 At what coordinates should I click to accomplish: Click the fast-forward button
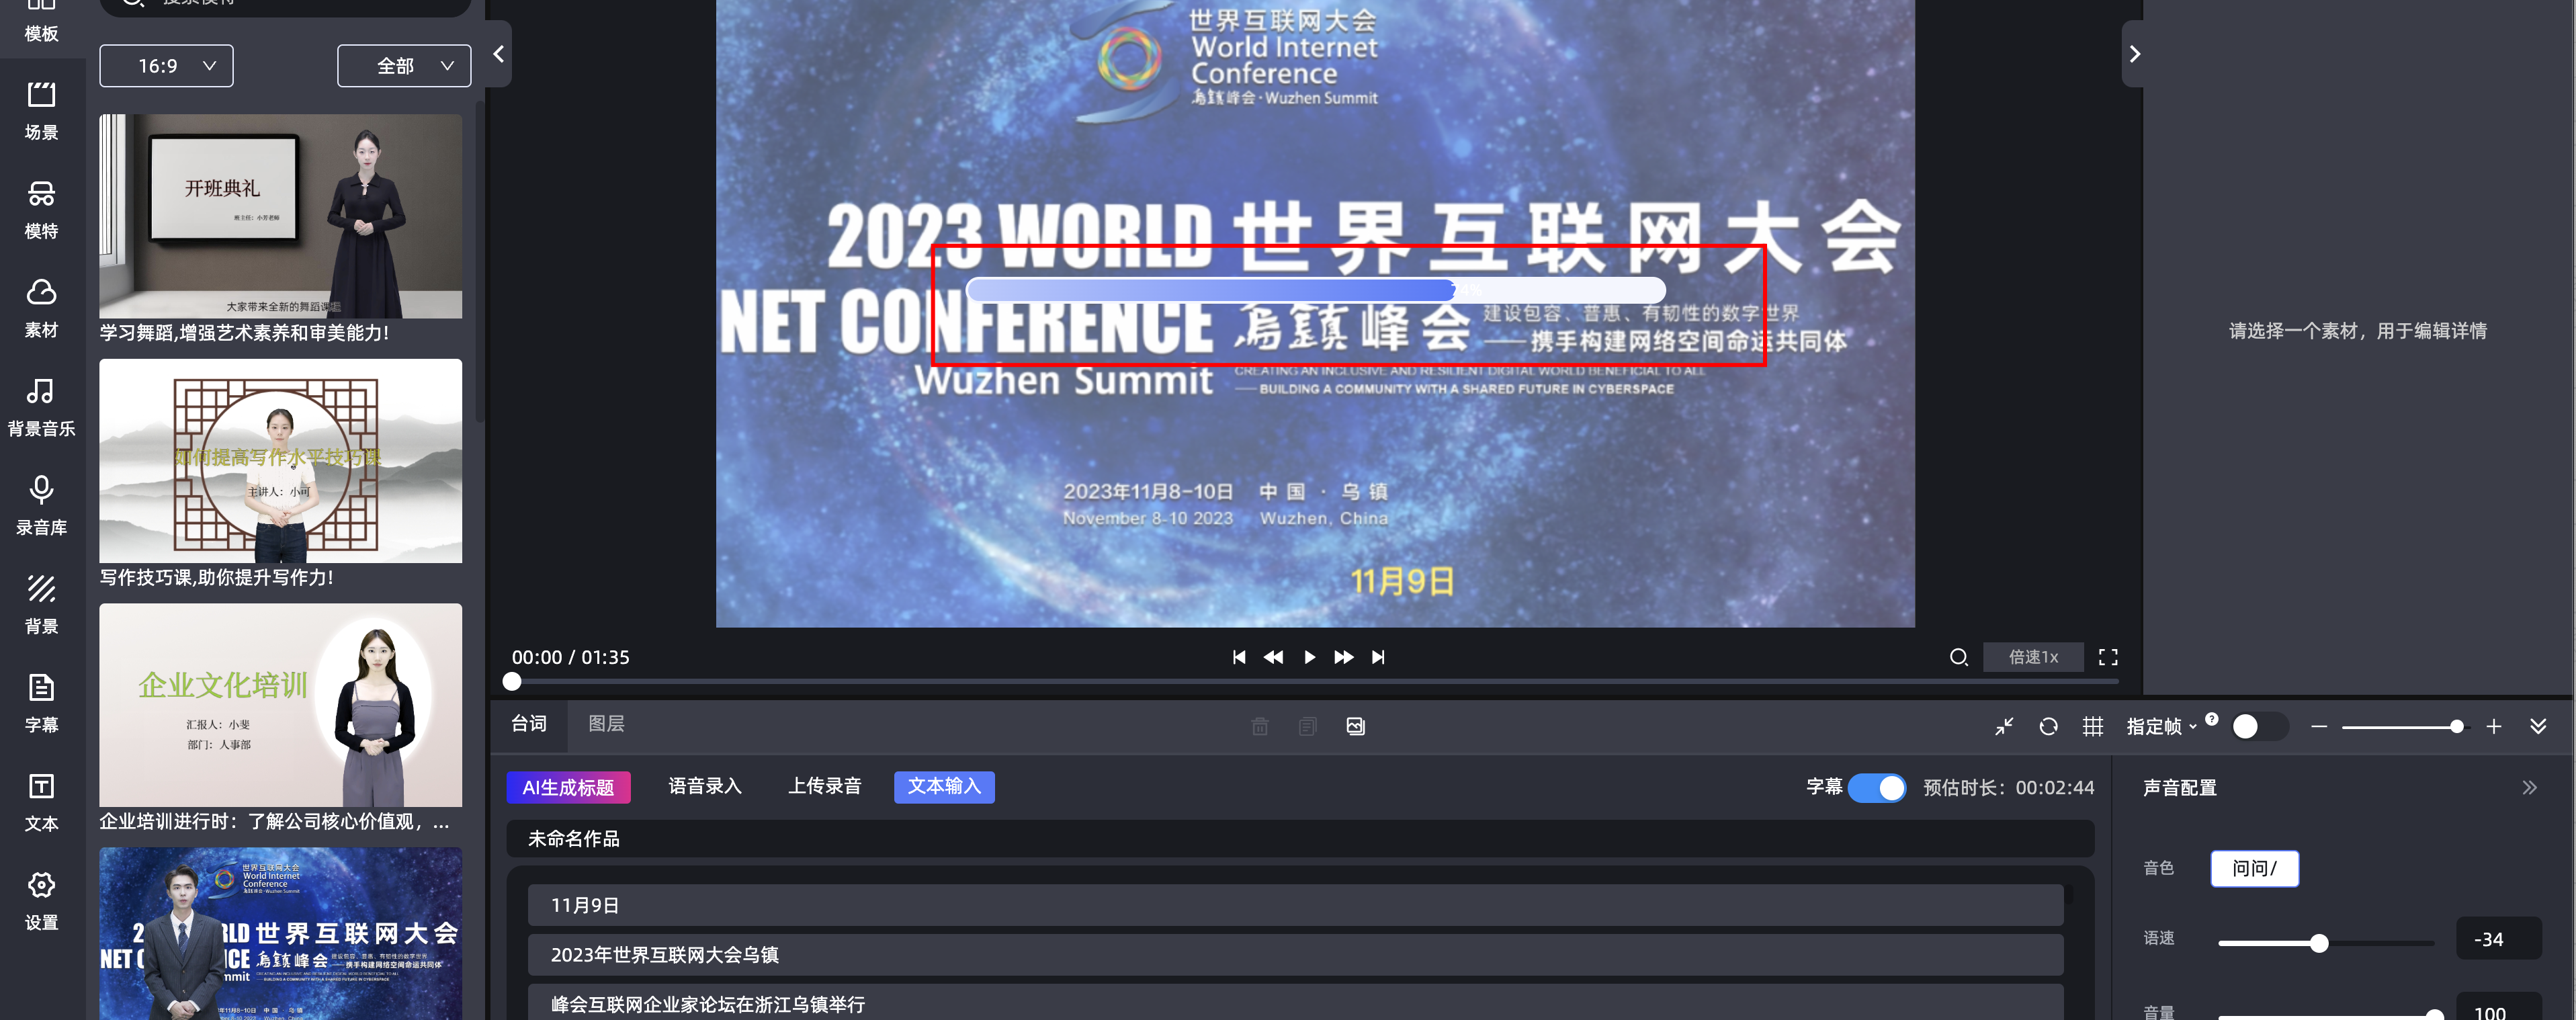pos(1344,657)
